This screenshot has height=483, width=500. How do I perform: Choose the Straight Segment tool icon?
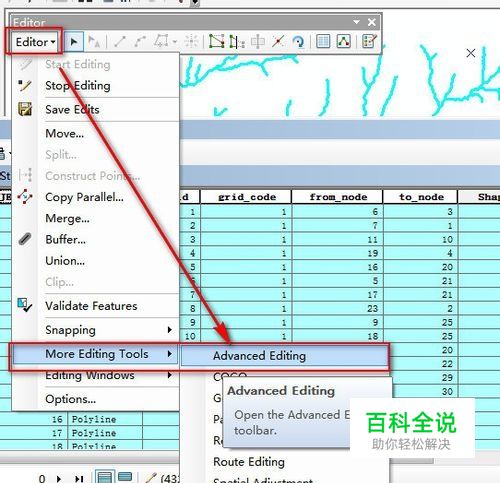click(x=119, y=42)
